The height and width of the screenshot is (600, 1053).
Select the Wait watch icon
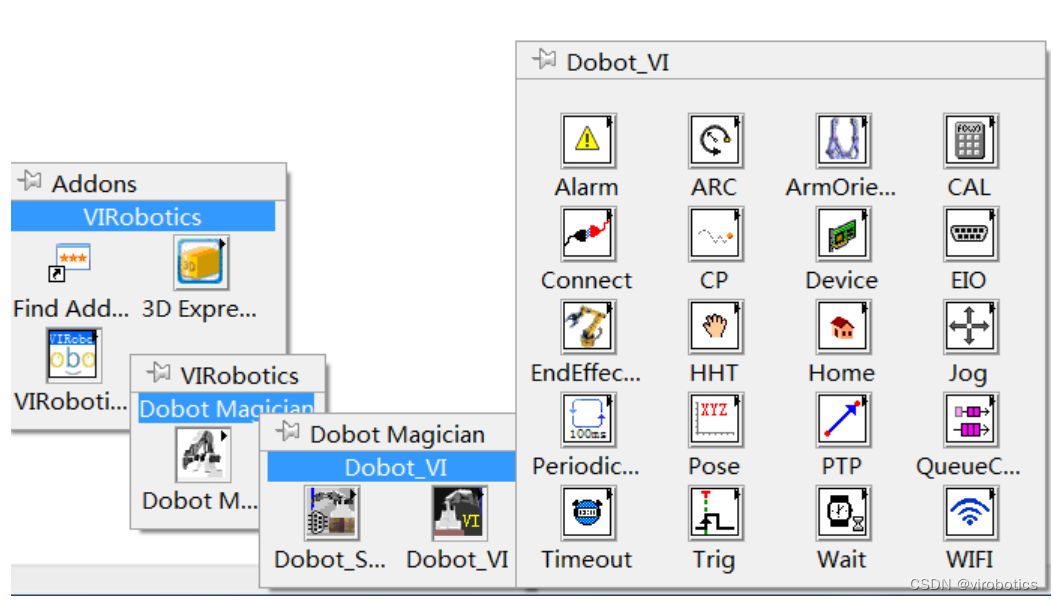pyautogui.click(x=843, y=513)
